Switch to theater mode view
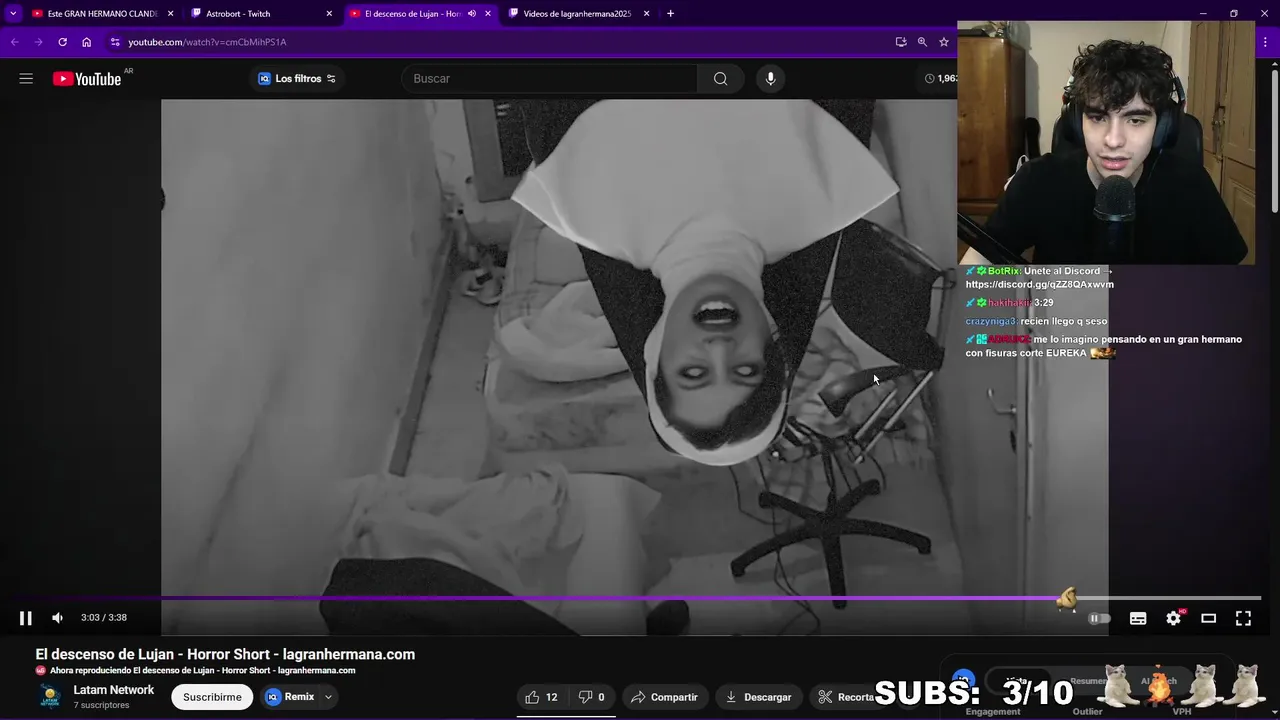 click(1208, 618)
